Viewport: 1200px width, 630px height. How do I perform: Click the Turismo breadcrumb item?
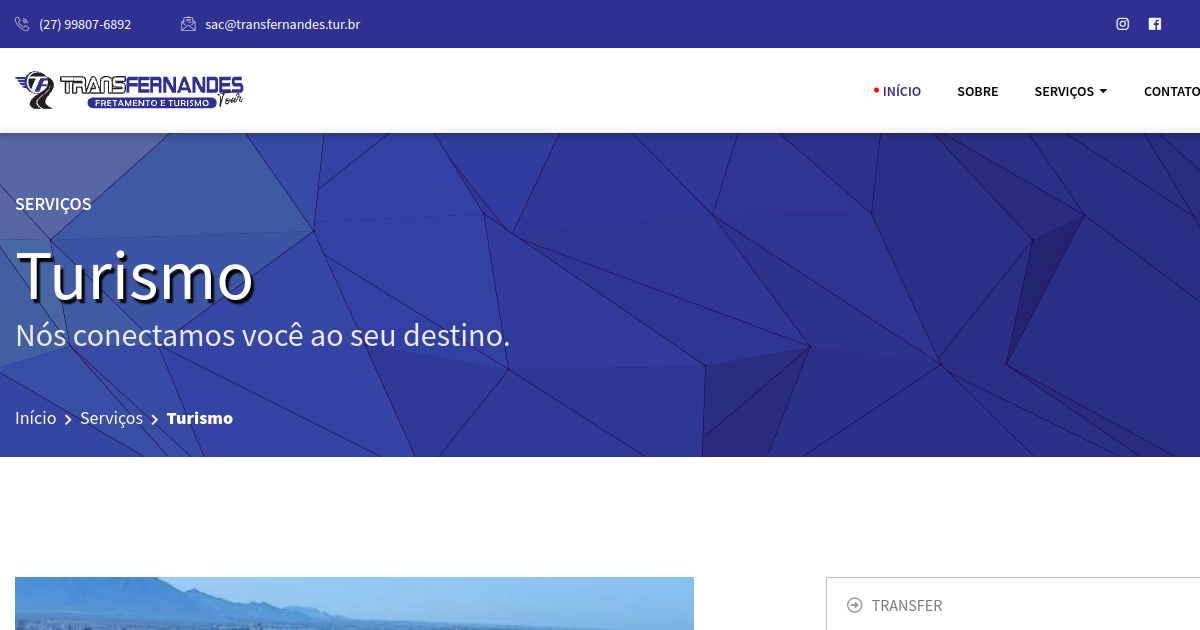coord(200,418)
